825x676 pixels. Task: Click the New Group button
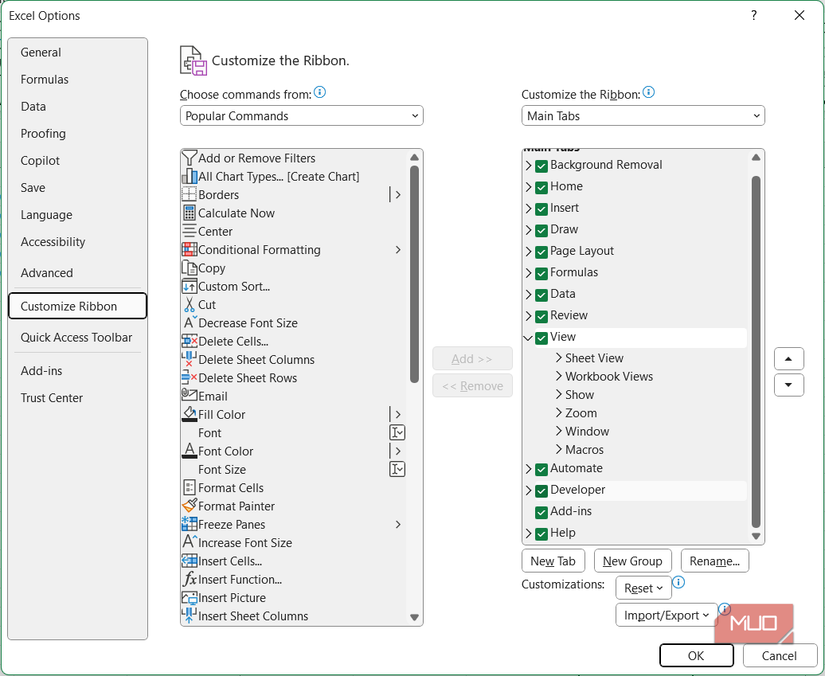[x=632, y=561]
